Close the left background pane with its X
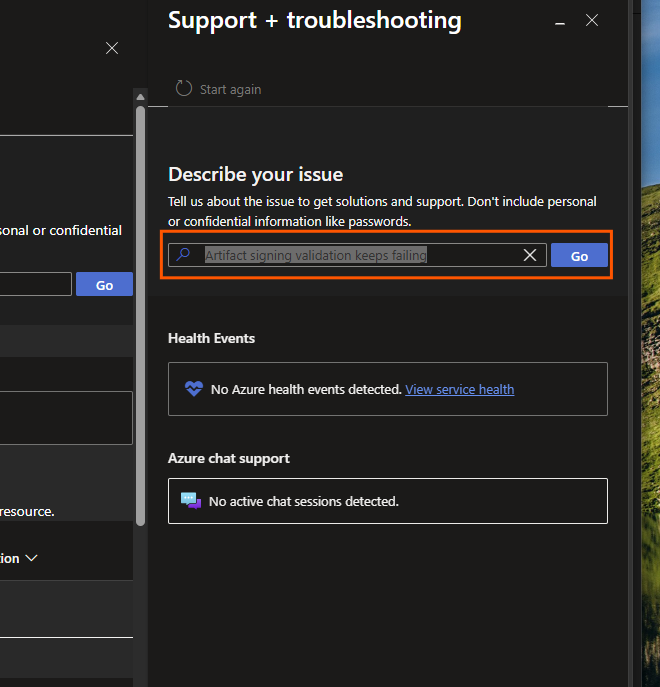 tap(112, 48)
